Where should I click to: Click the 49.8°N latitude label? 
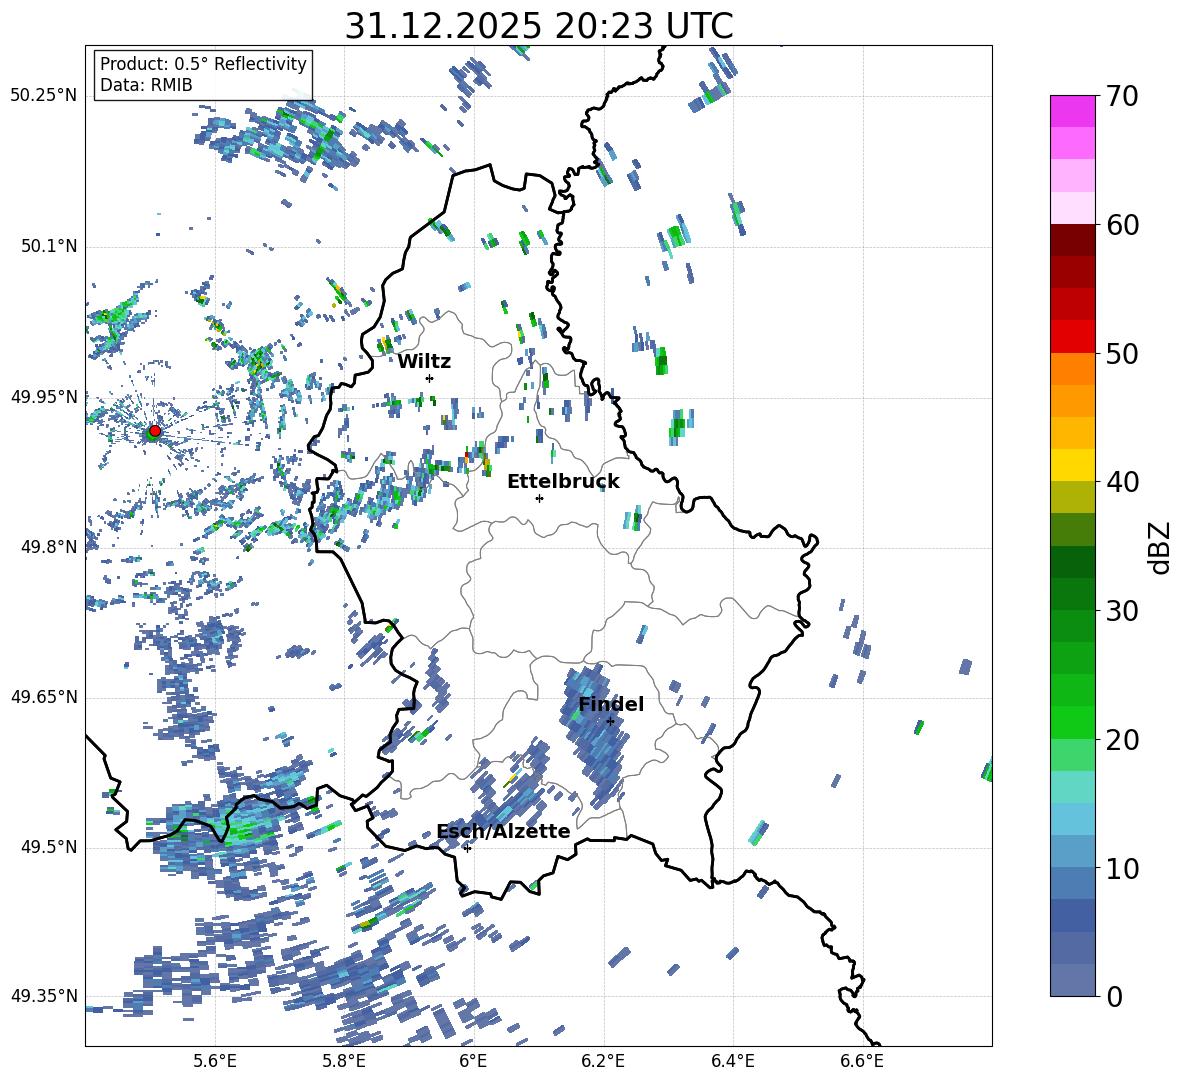coord(50,547)
